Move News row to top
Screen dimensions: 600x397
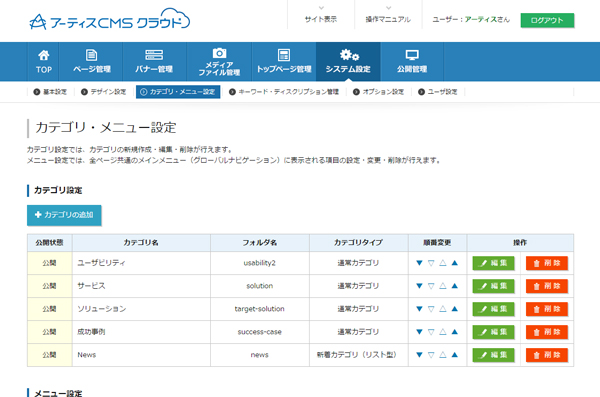(455, 355)
